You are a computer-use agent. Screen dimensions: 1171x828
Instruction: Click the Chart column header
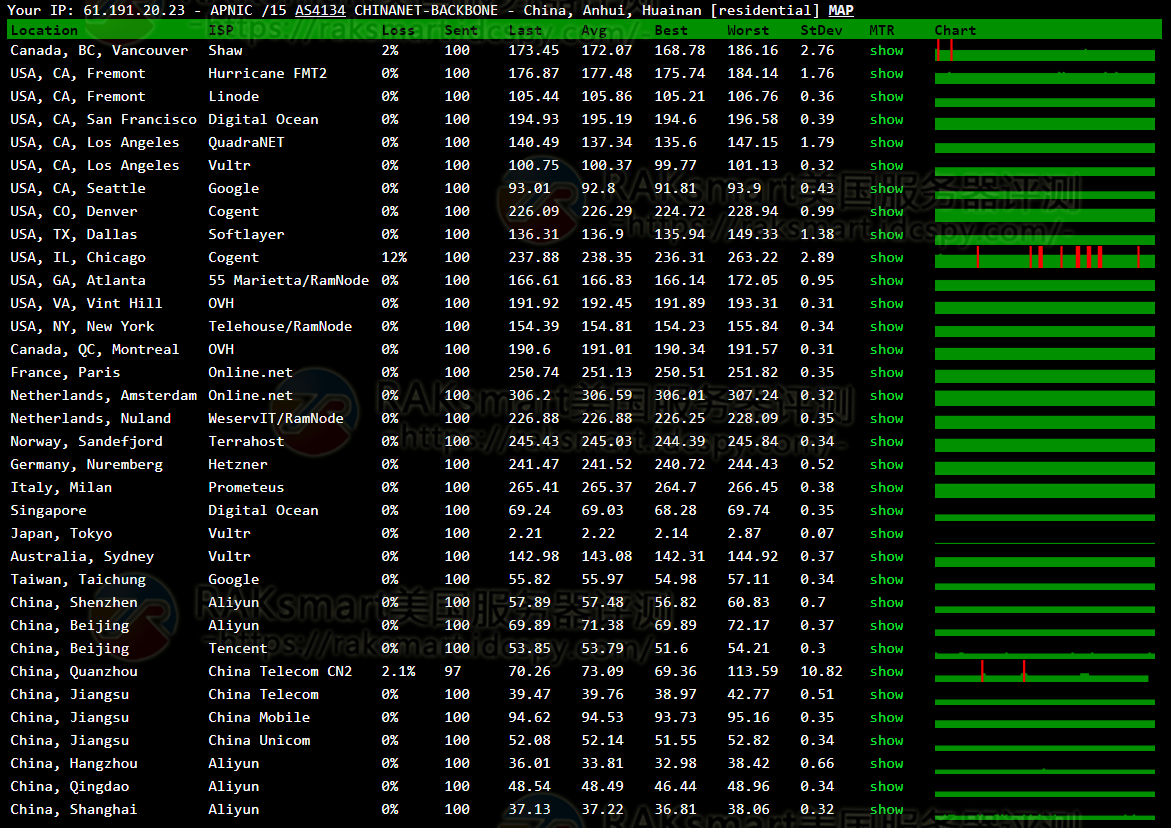(955, 31)
